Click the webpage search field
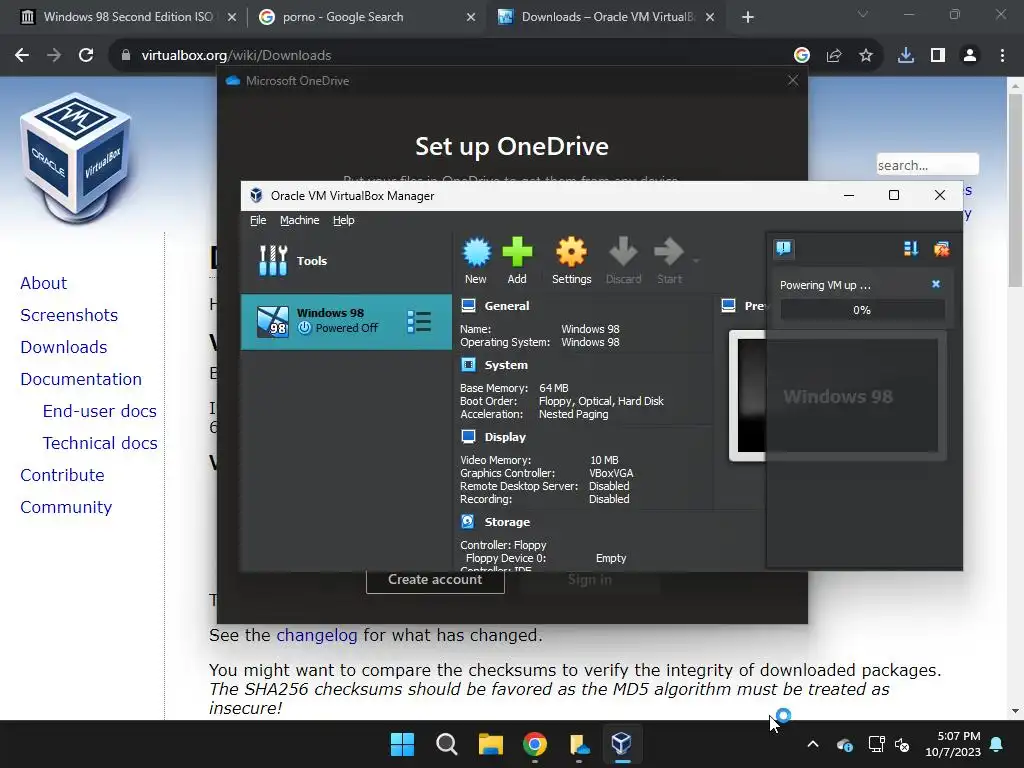The width and height of the screenshot is (1024, 768). pos(927,165)
